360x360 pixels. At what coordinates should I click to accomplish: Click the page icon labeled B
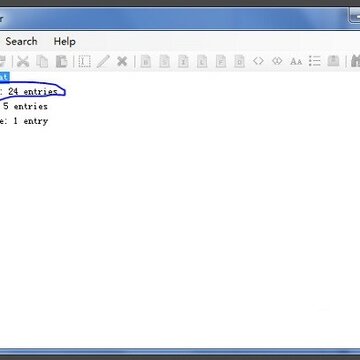[x=146, y=61]
